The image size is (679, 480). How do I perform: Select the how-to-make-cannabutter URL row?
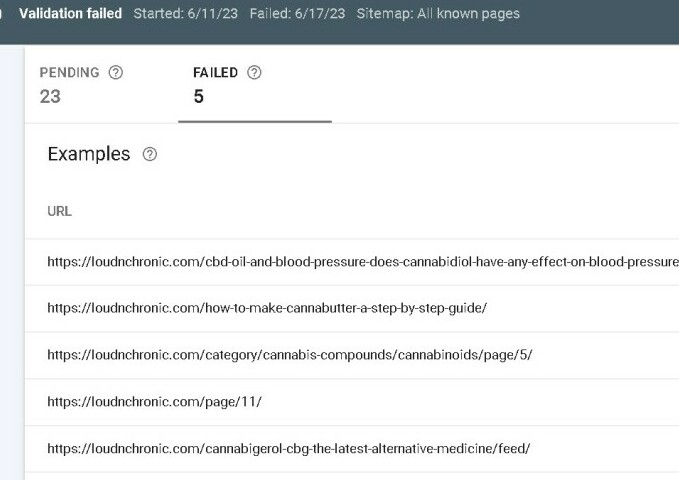pos(266,308)
